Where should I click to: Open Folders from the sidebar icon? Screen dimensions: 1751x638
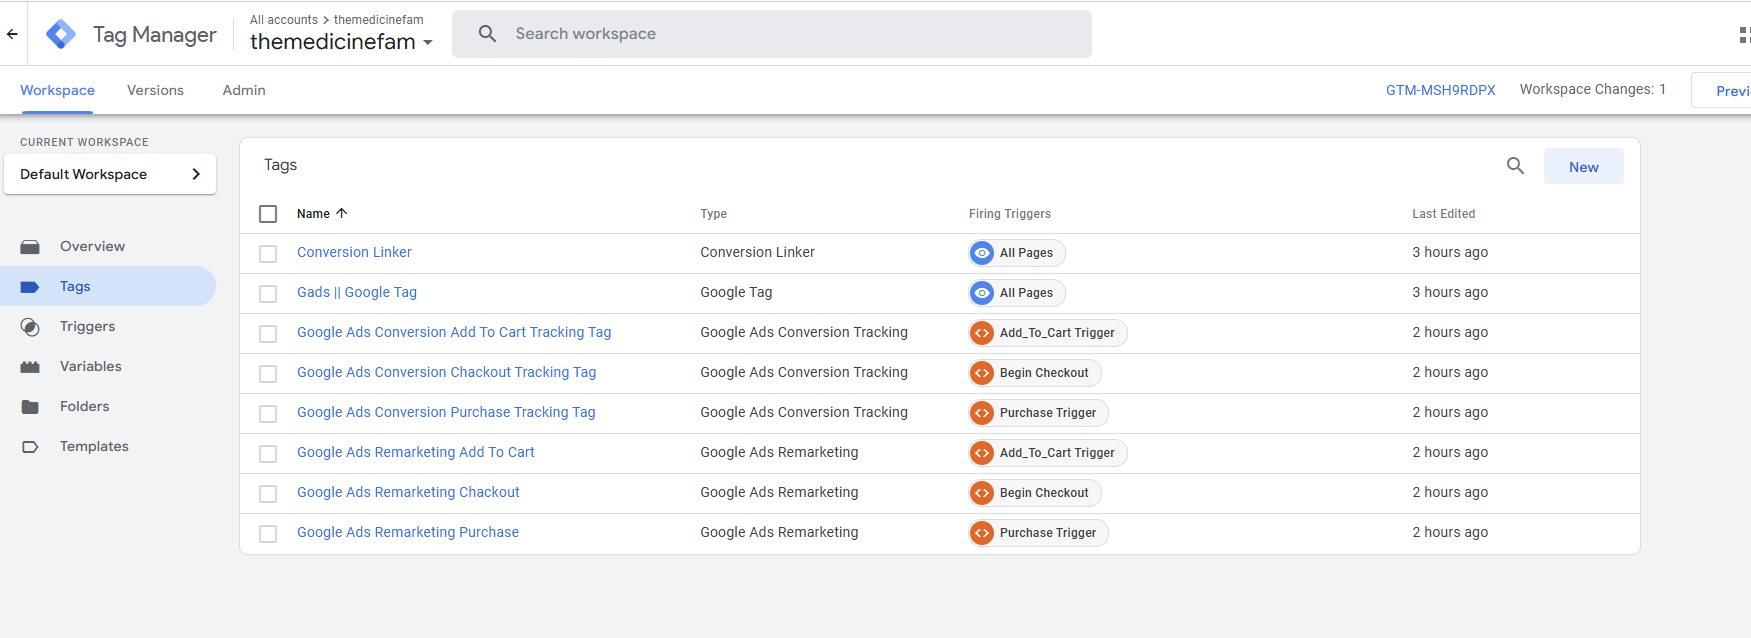click(30, 407)
